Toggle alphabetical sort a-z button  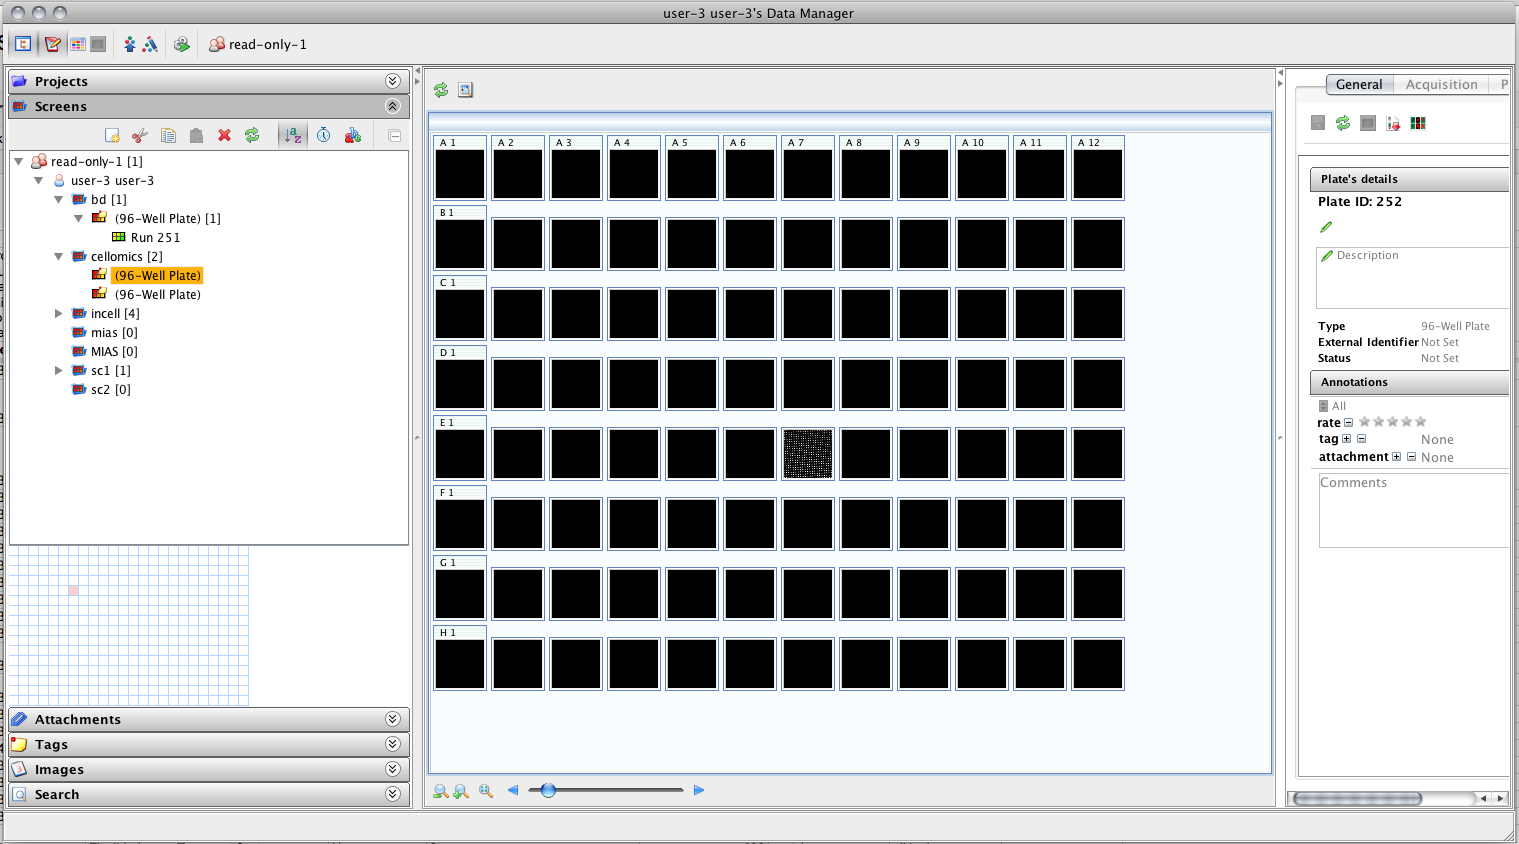coord(292,135)
